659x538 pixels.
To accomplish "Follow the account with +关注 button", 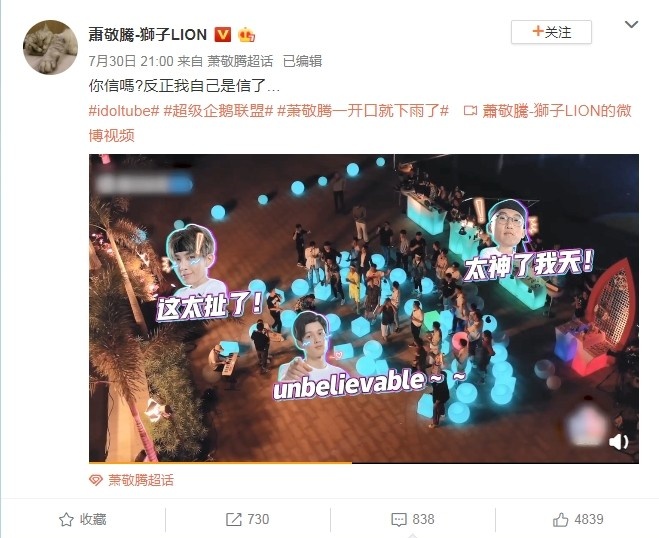I will (x=551, y=32).
